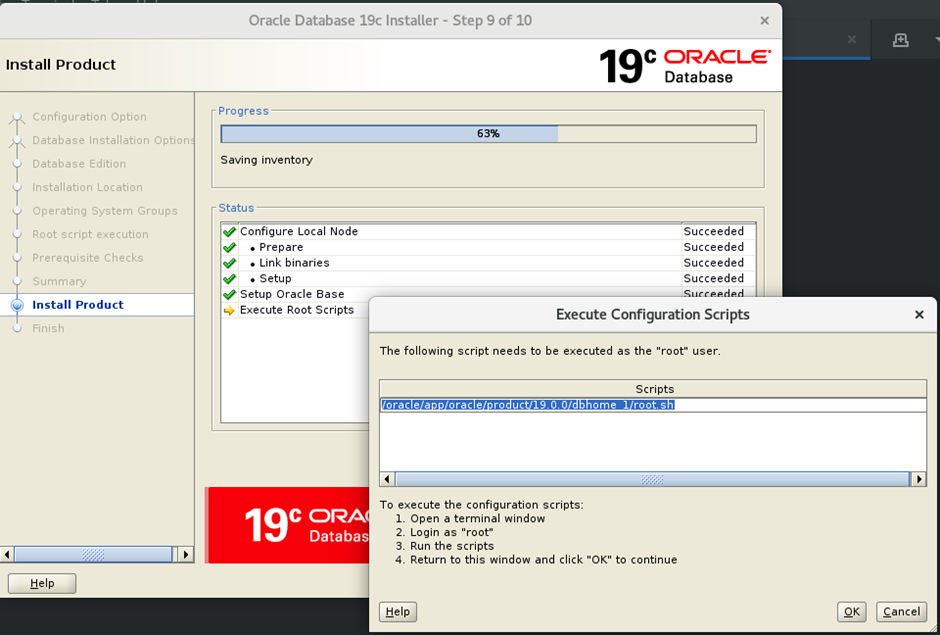Open Help in the Execute Configuration Scripts dialog
Image resolution: width=940 pixels, height=635 pixels.
click(x=398, y=612)
